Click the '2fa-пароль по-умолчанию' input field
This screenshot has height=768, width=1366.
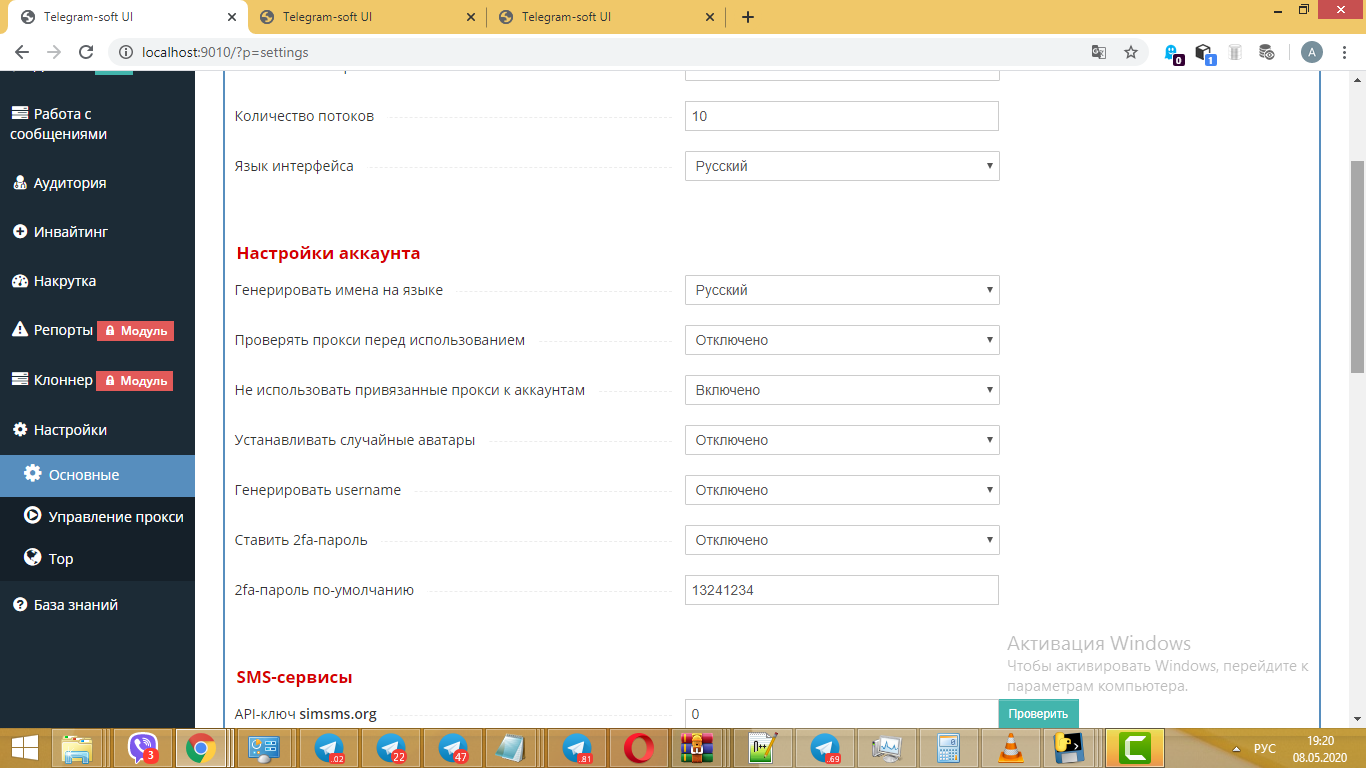[x=842, y=590]
